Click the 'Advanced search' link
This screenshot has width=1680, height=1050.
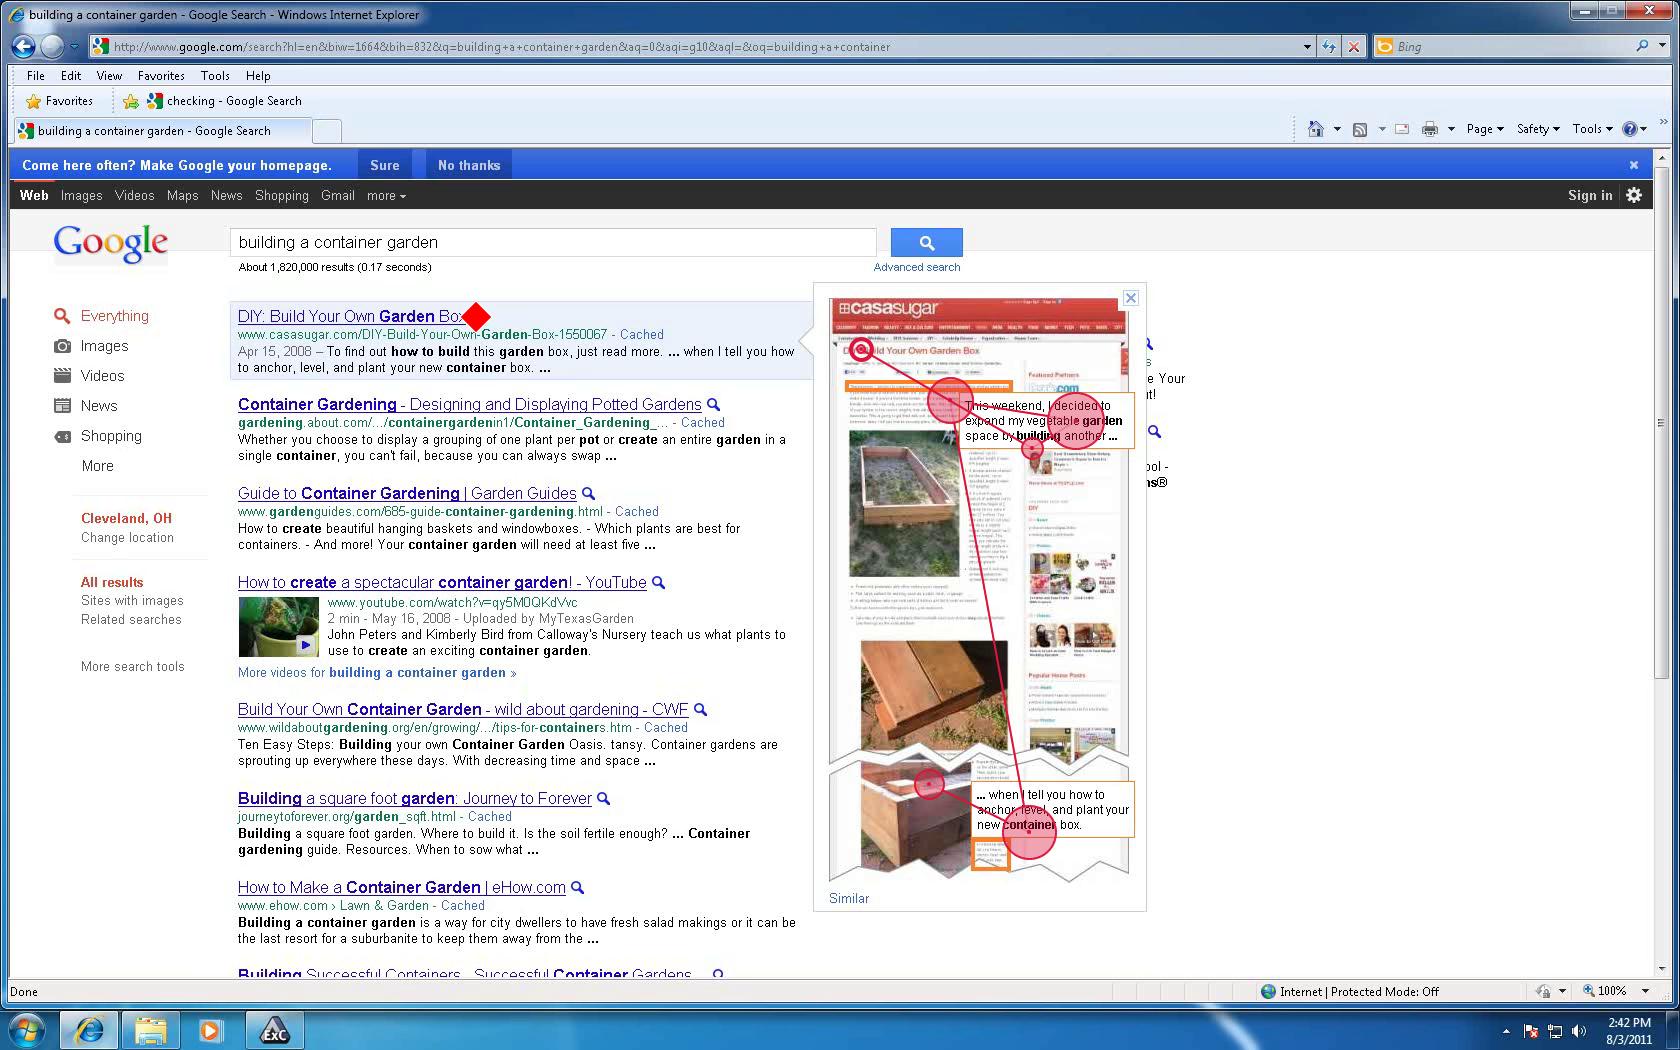917,267
